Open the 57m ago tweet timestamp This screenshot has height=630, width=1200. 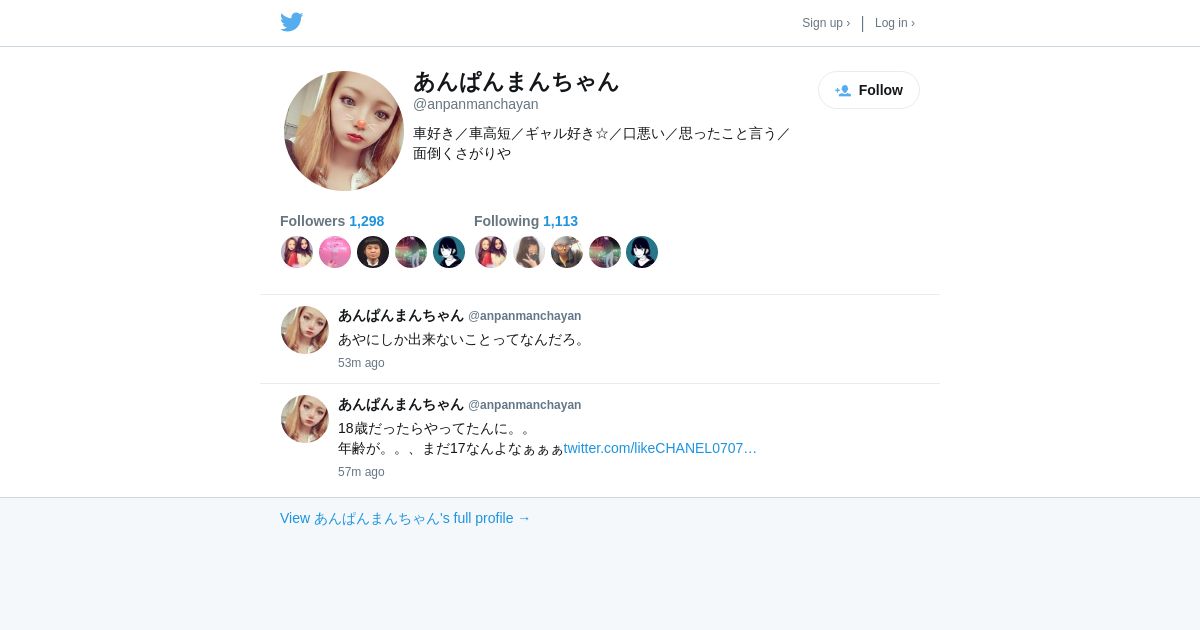click(361, 472)
